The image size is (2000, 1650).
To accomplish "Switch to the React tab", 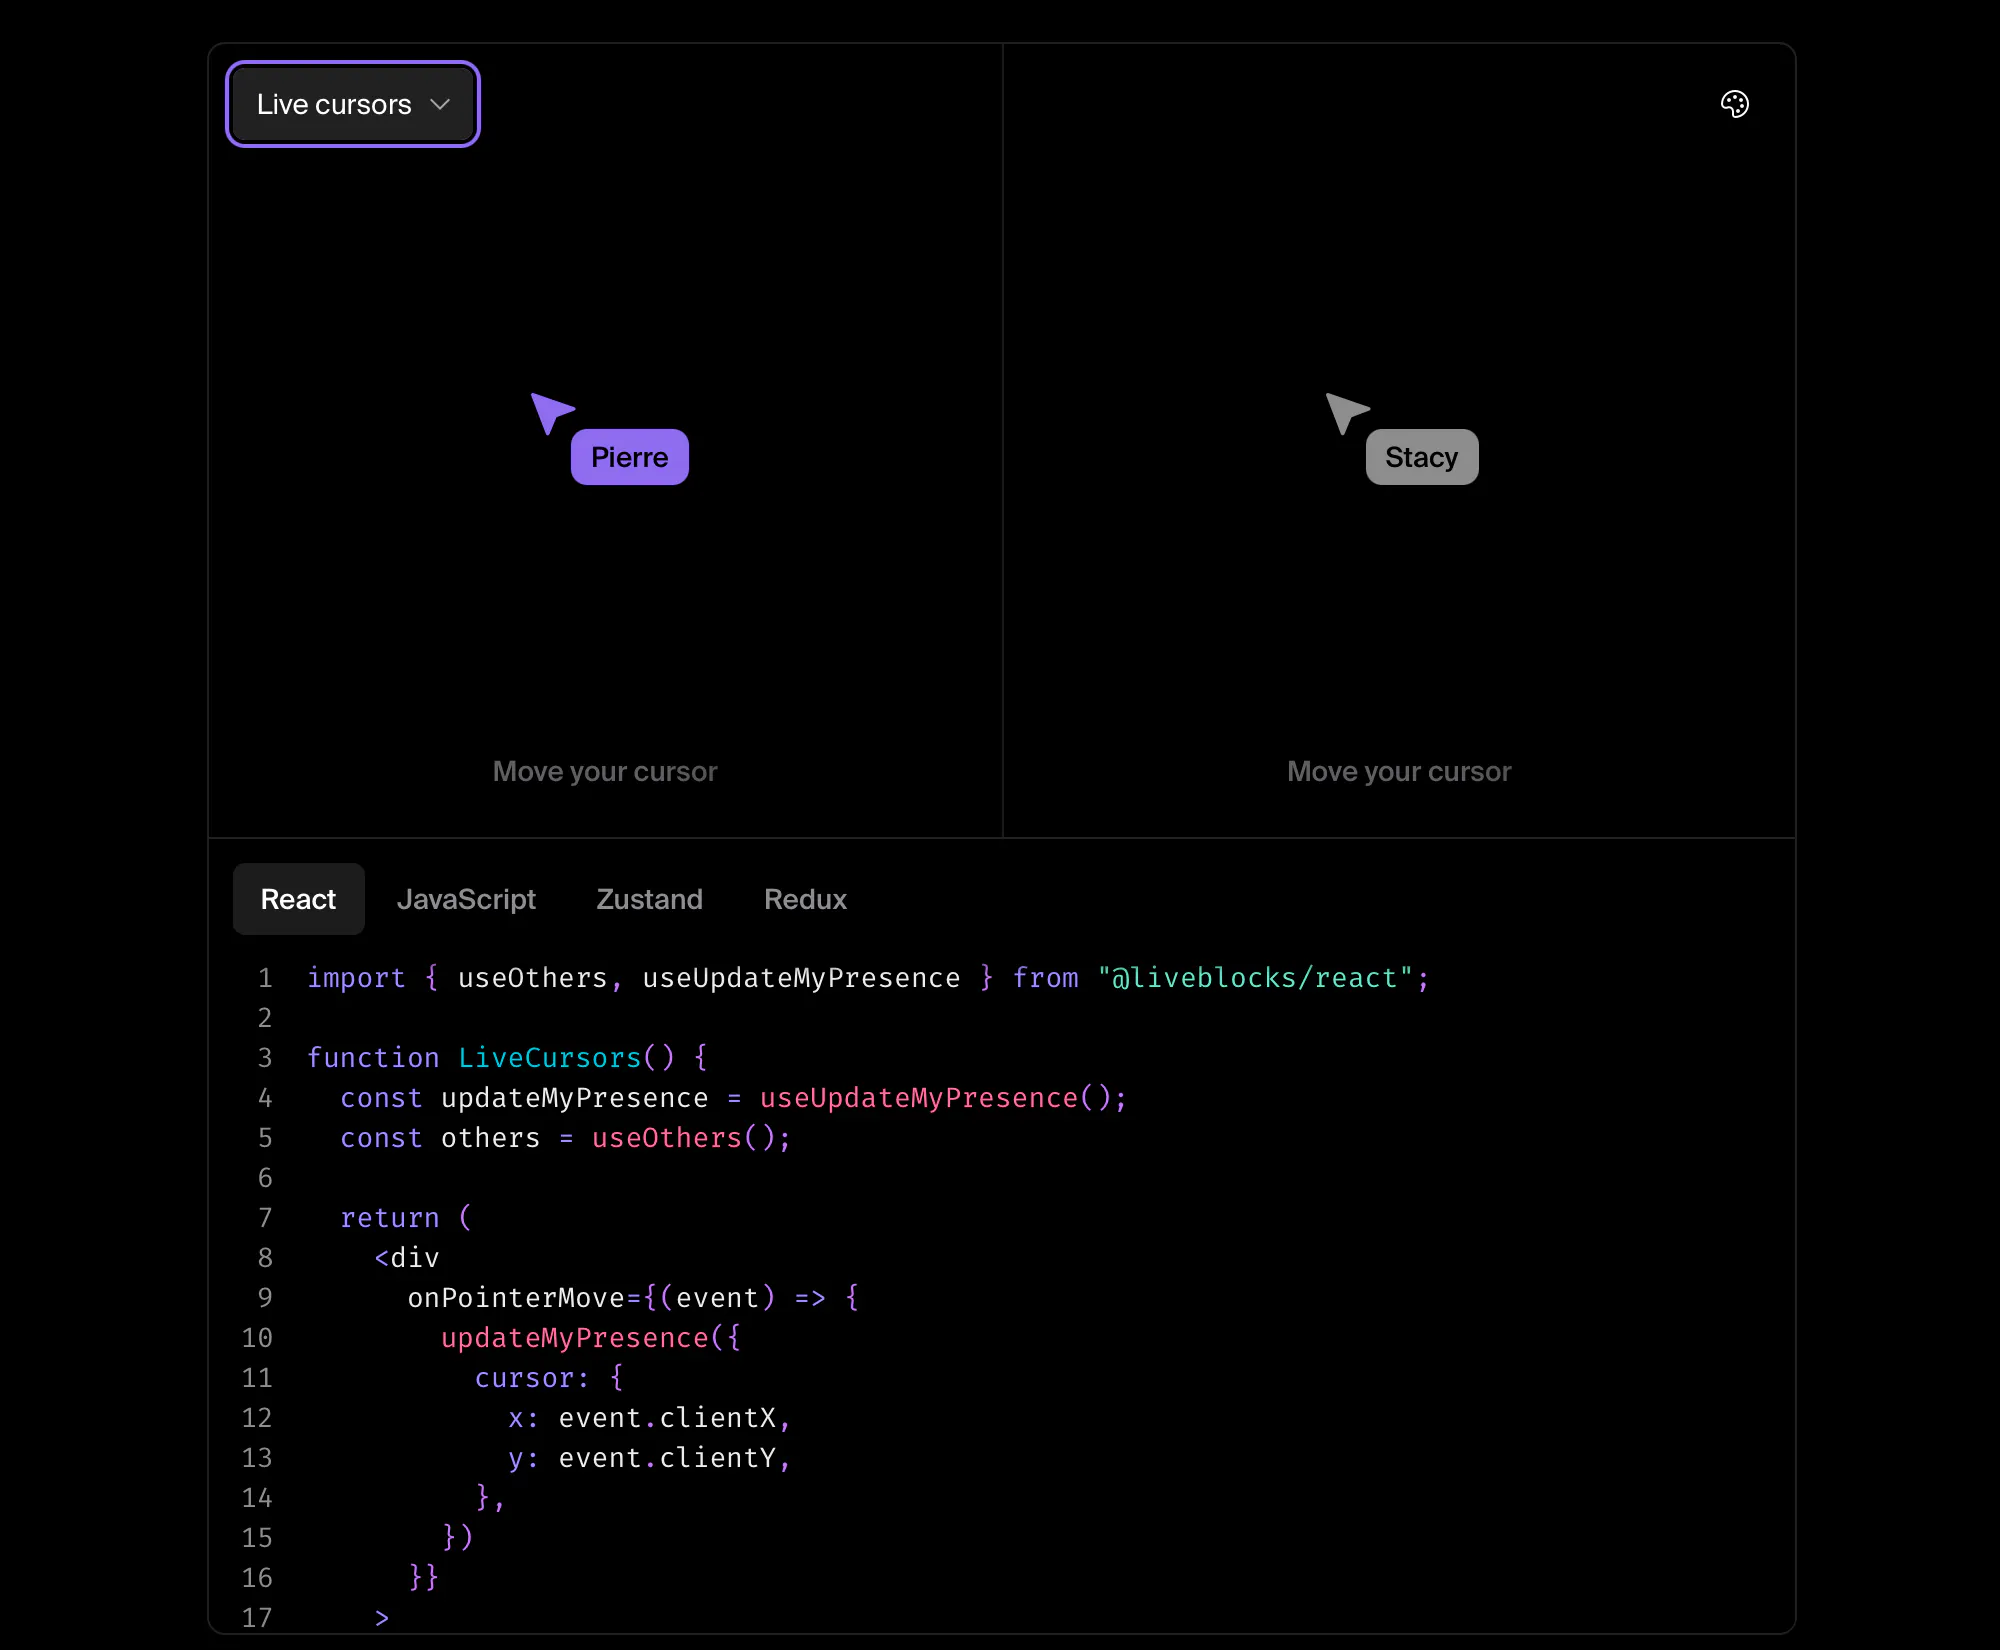I will 298,899.
